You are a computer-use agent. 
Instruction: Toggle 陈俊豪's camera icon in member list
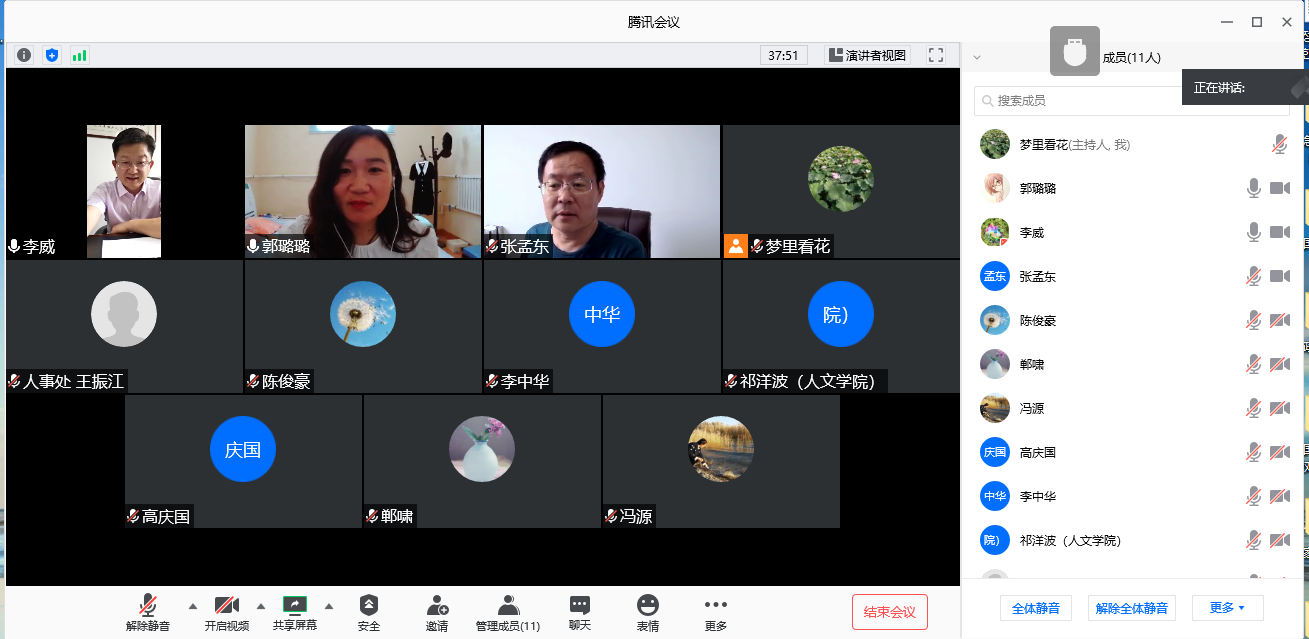[1279, 320]
